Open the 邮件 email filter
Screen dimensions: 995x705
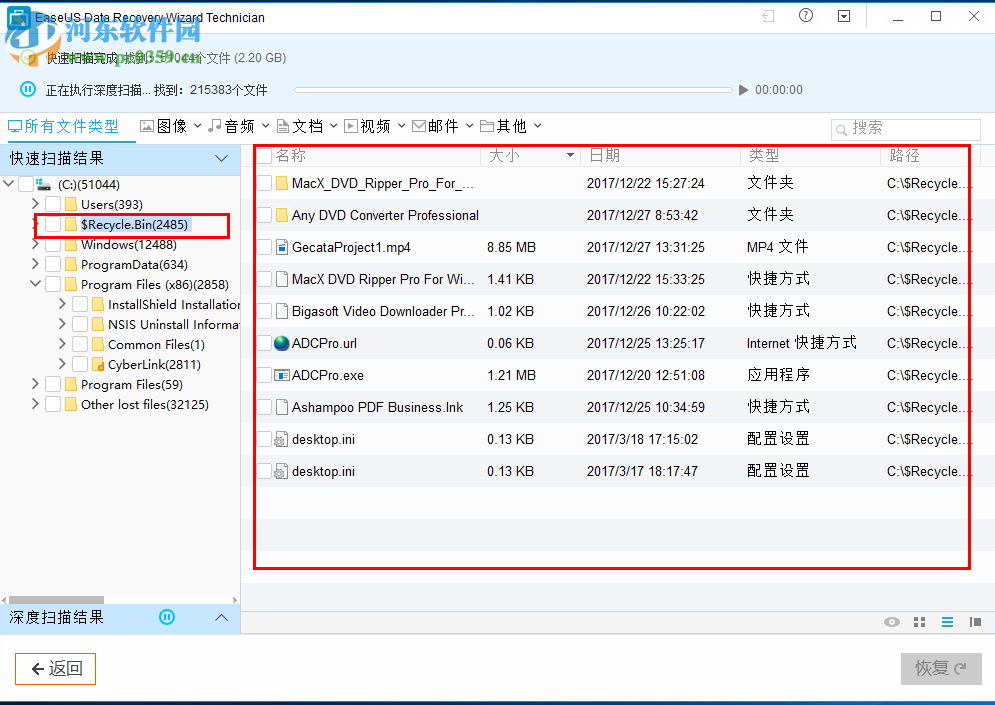[441, 125]
